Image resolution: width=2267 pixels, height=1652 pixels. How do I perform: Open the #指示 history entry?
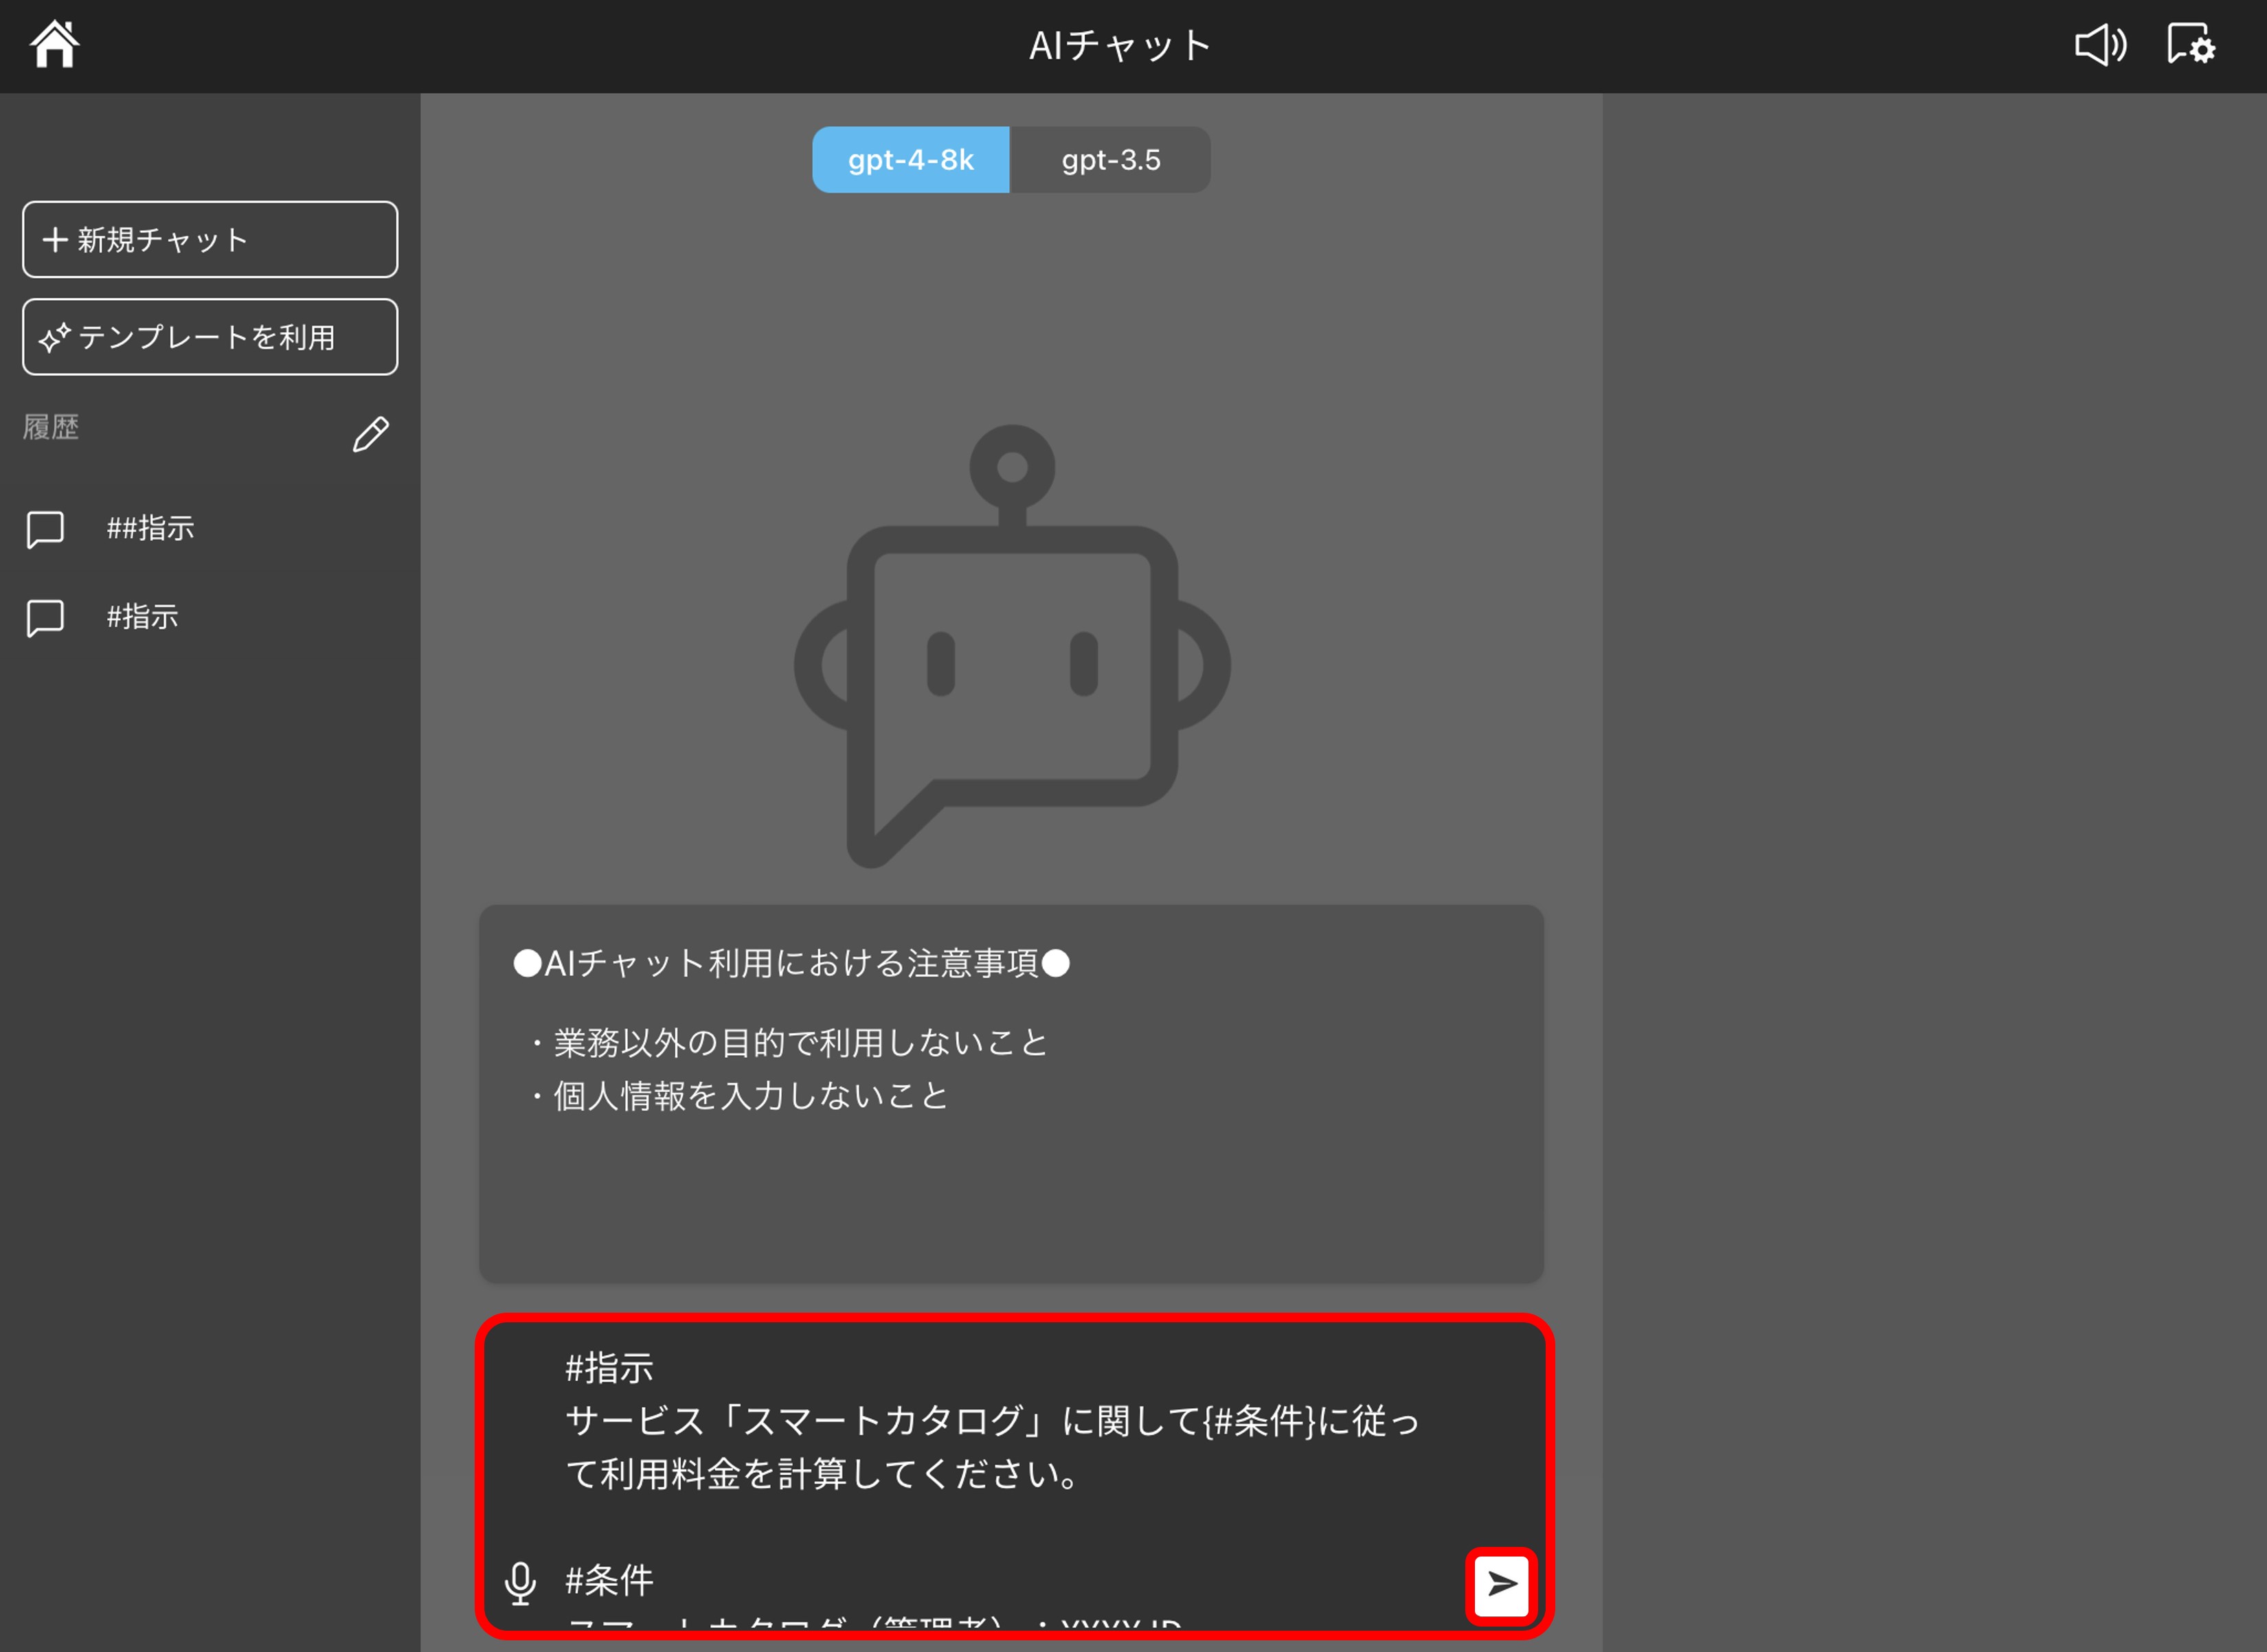(x=143, y=617)
